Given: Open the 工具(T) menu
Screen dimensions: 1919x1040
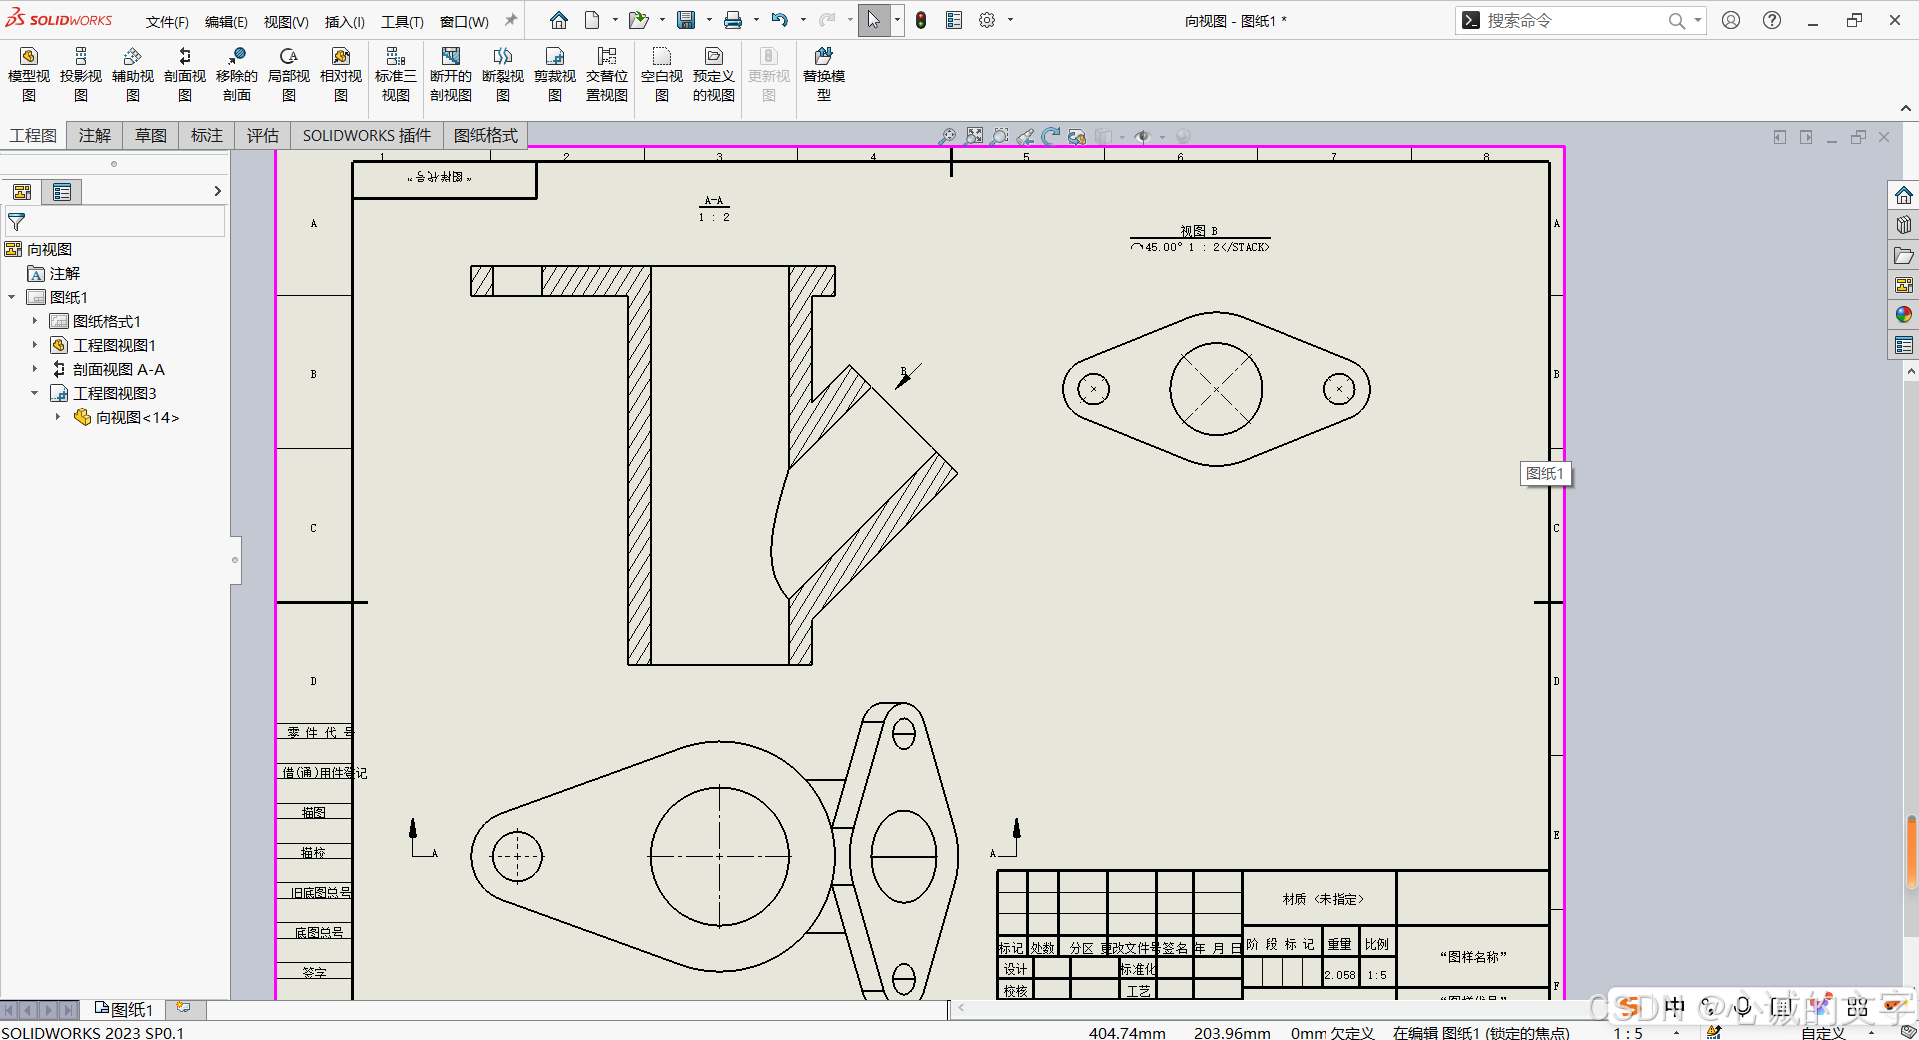Looking at the screenshot, I should 402,22.
